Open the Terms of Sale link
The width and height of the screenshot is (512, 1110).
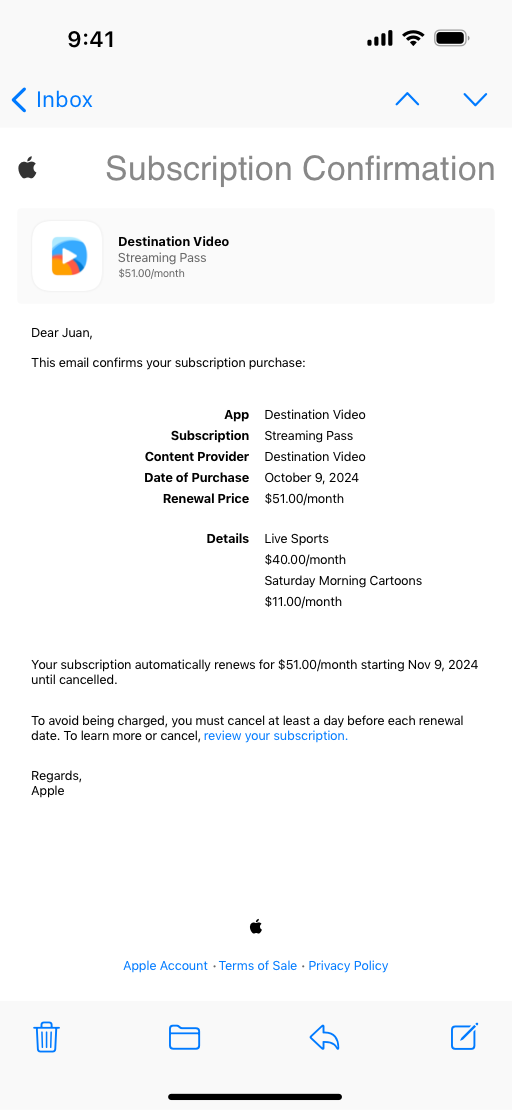(x=258, y=966)
